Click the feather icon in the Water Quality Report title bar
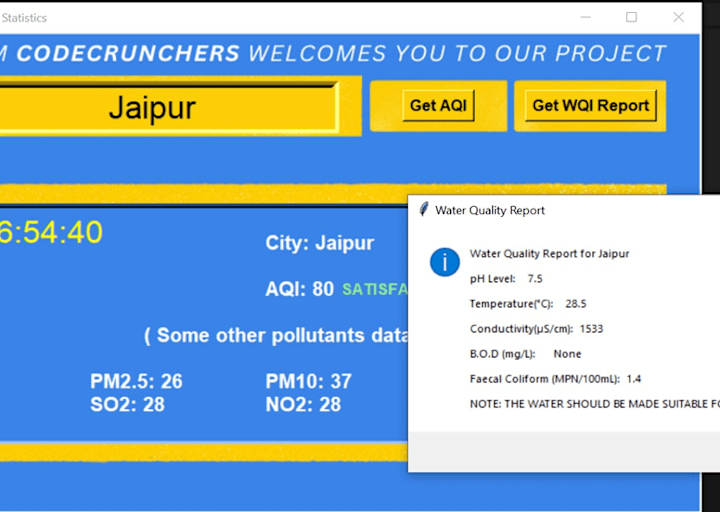 coord(424,209)
